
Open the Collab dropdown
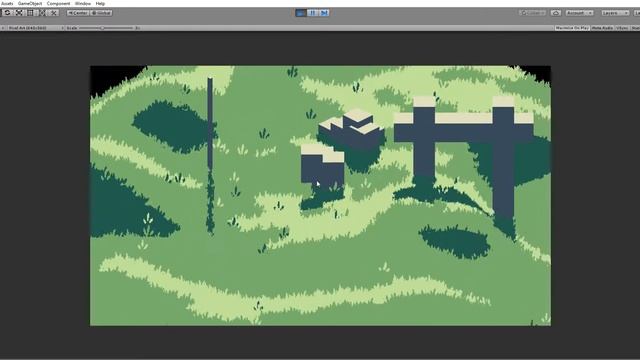tap(532, 13)
